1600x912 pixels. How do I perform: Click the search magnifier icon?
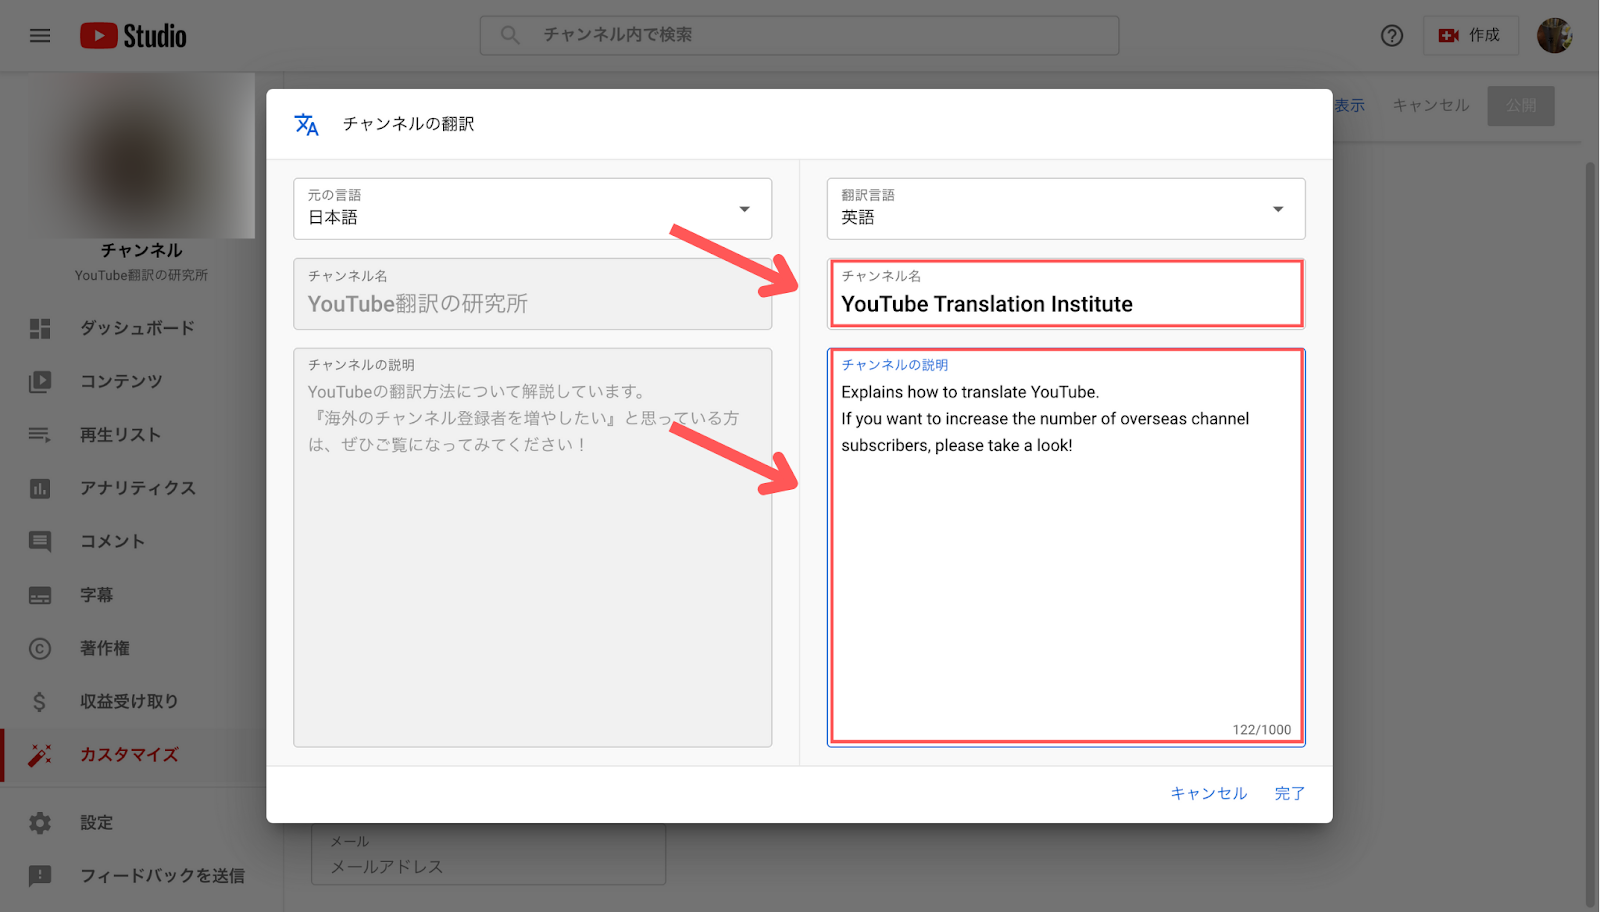coord(510,35)
